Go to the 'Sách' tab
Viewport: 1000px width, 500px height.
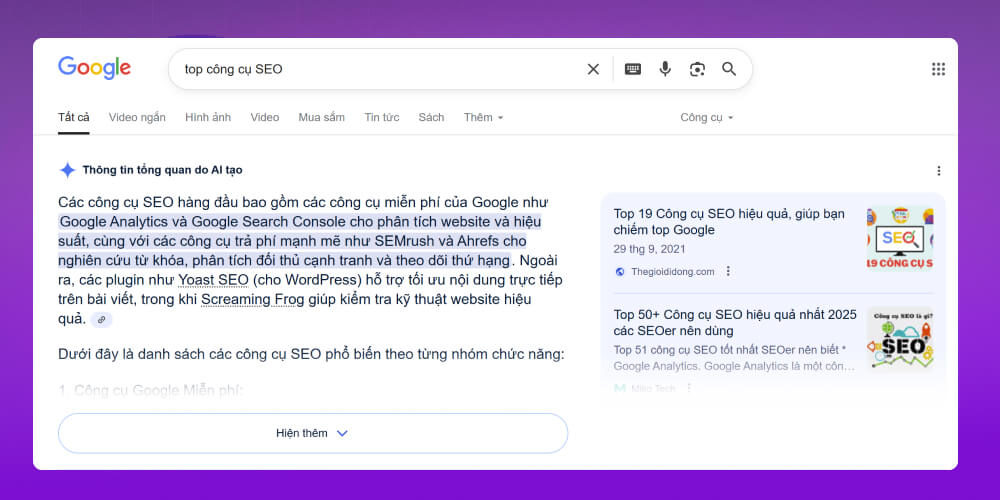pyautogui.click(x=431, y=117)
